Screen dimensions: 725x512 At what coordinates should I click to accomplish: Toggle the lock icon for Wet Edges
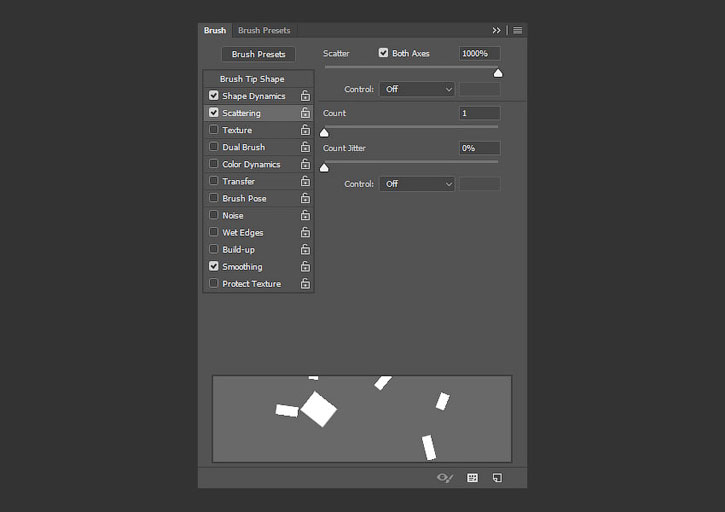click(x=305, y=233)
